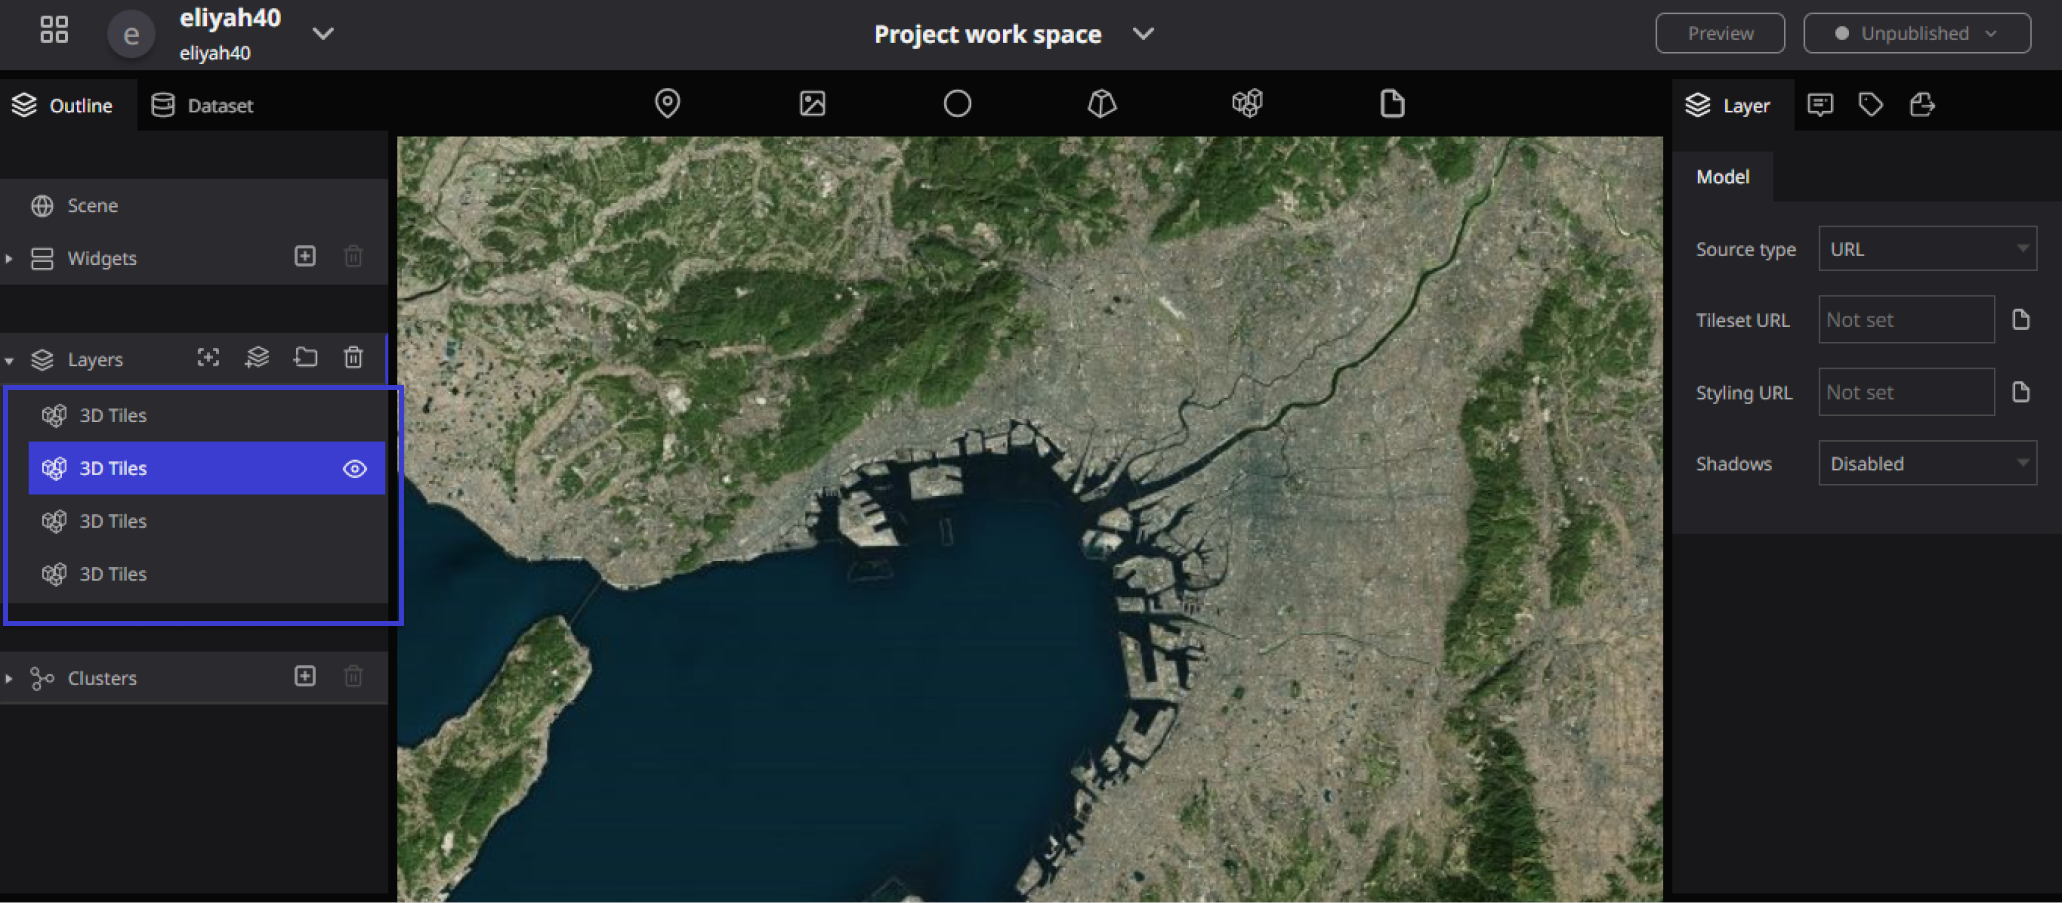Choose file for Styling URL

tap(2020, 392)
